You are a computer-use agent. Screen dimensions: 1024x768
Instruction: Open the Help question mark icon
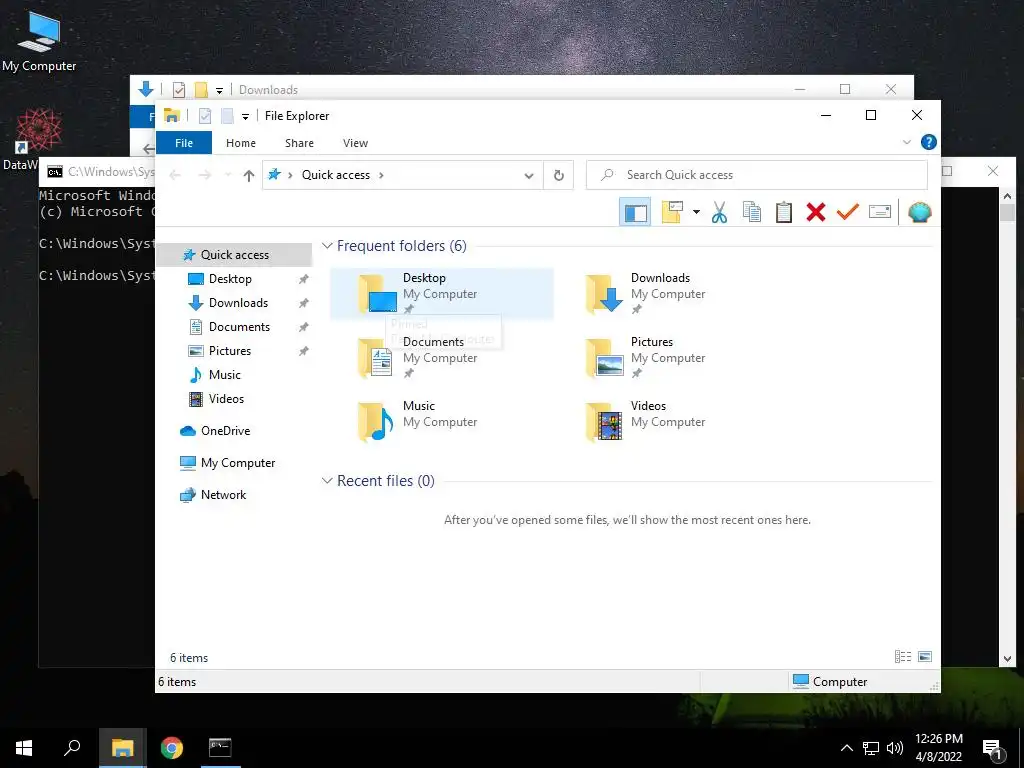coord(929,142)
